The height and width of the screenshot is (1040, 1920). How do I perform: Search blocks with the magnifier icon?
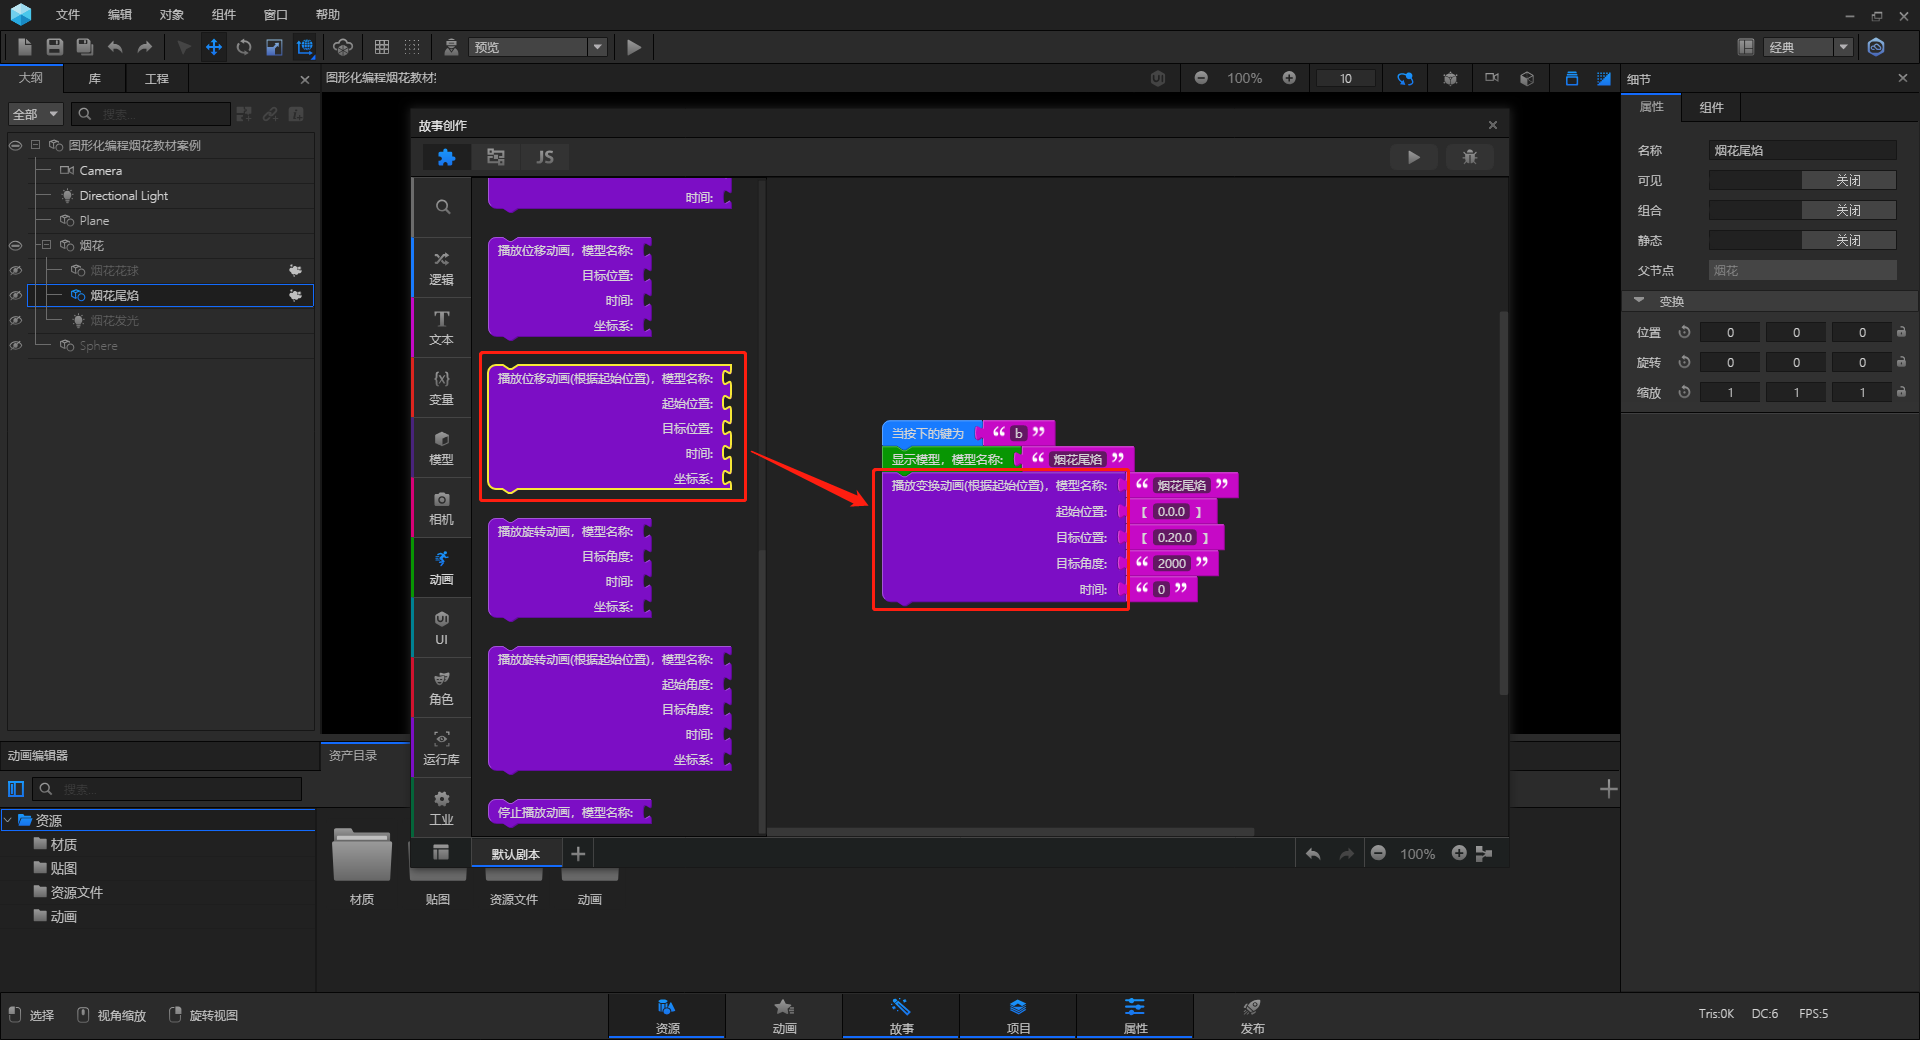point(442,207)
